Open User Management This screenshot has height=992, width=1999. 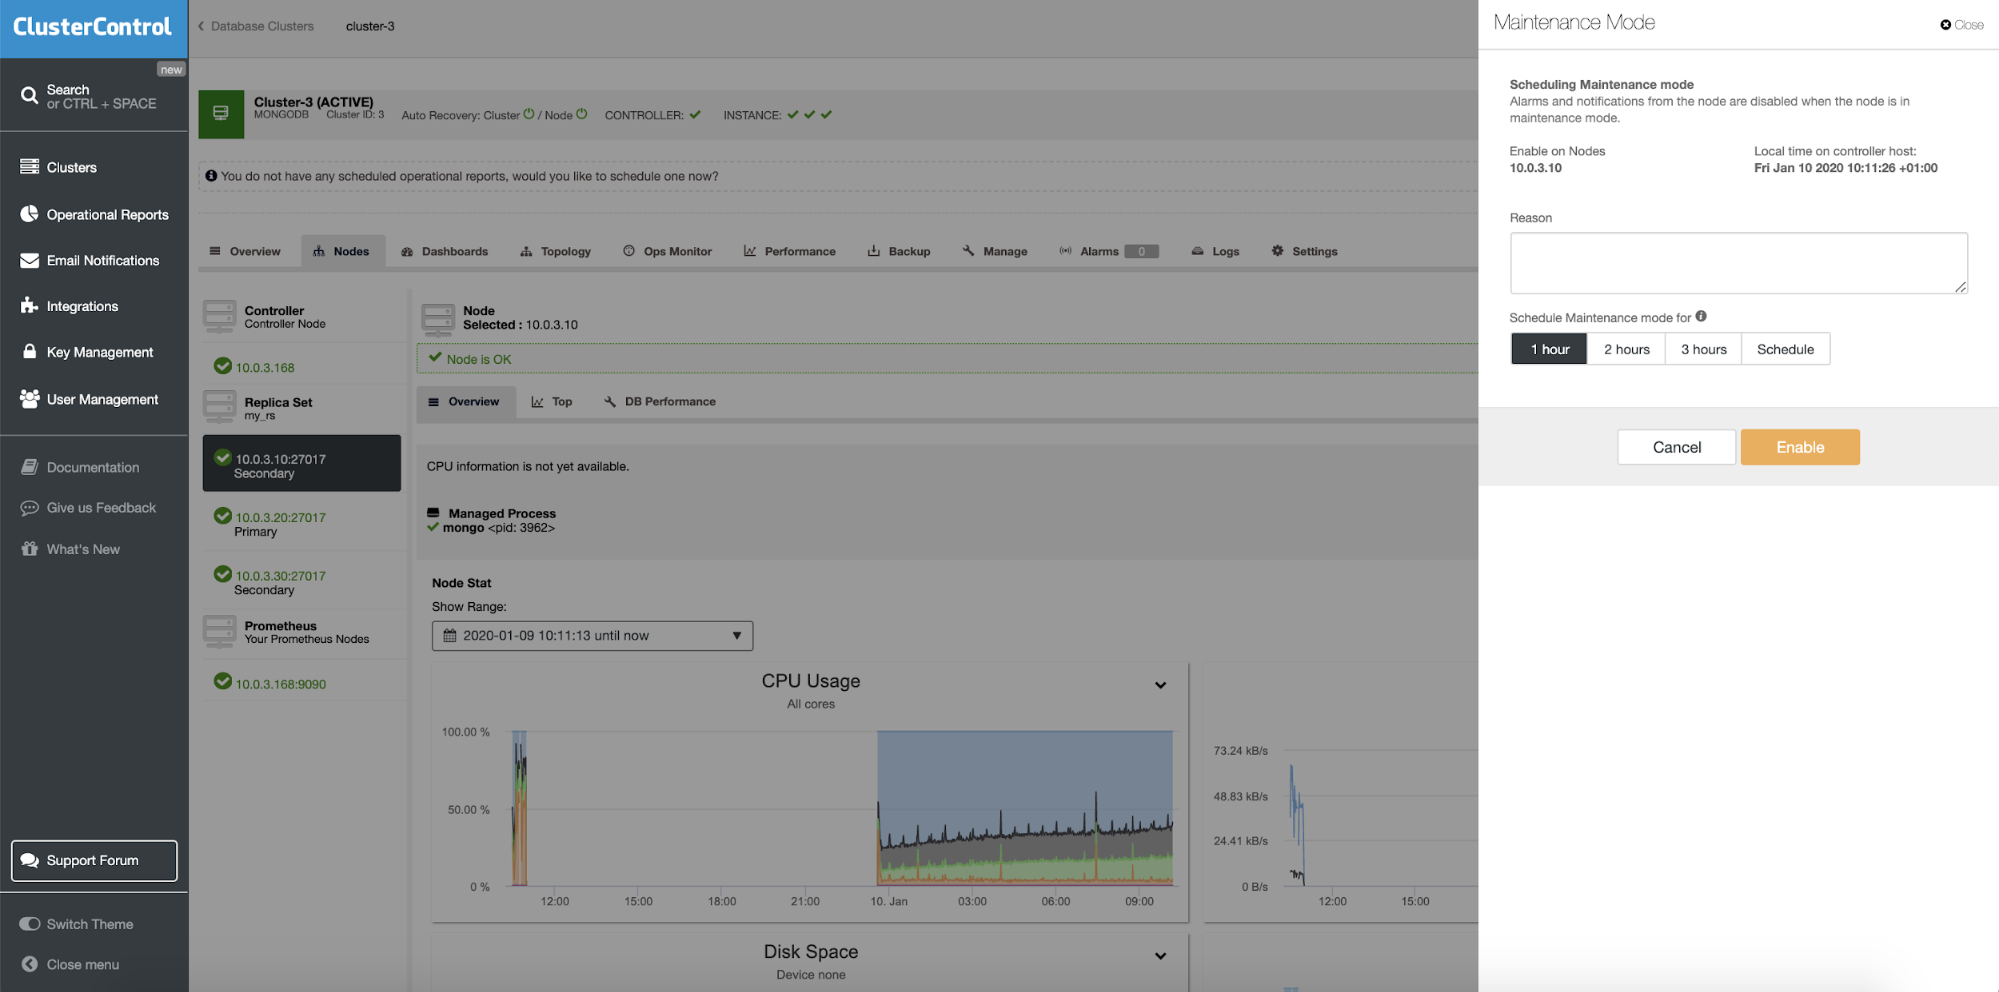(102, 399)
